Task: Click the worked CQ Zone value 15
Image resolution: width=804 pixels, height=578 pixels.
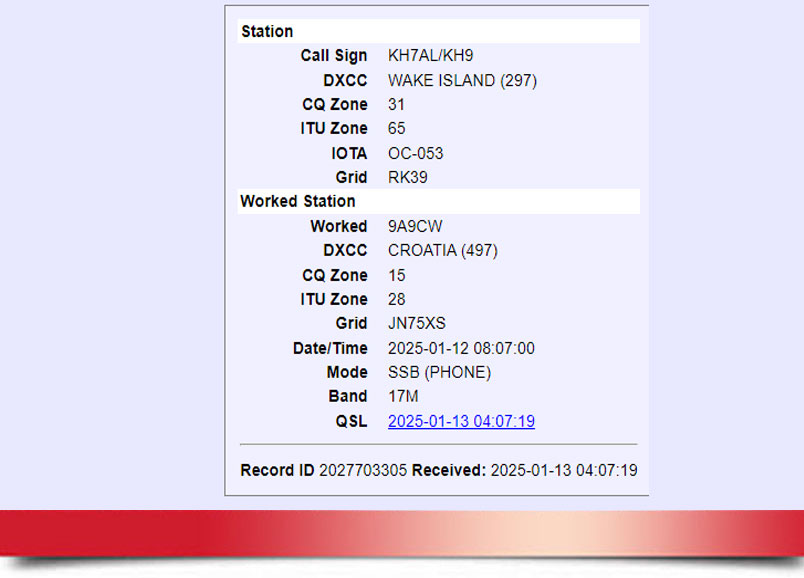Action: tap(397, 276)
